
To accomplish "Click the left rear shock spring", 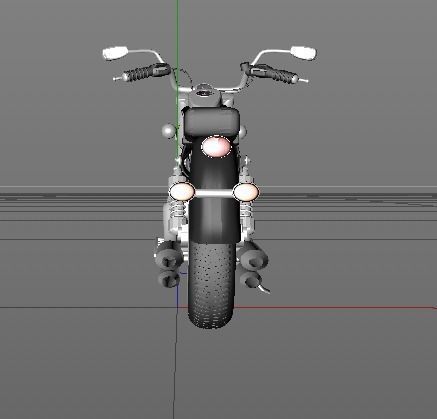I will click(x=178, y=209).
